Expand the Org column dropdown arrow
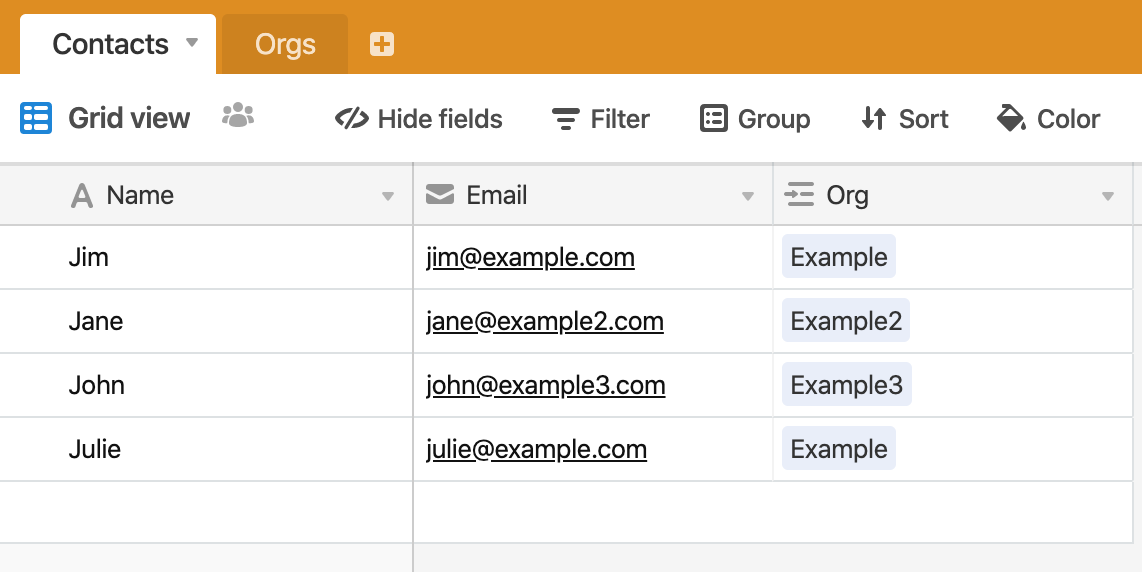Image resolution: width=1142 pixels, height=572 pixels. 1108,196
